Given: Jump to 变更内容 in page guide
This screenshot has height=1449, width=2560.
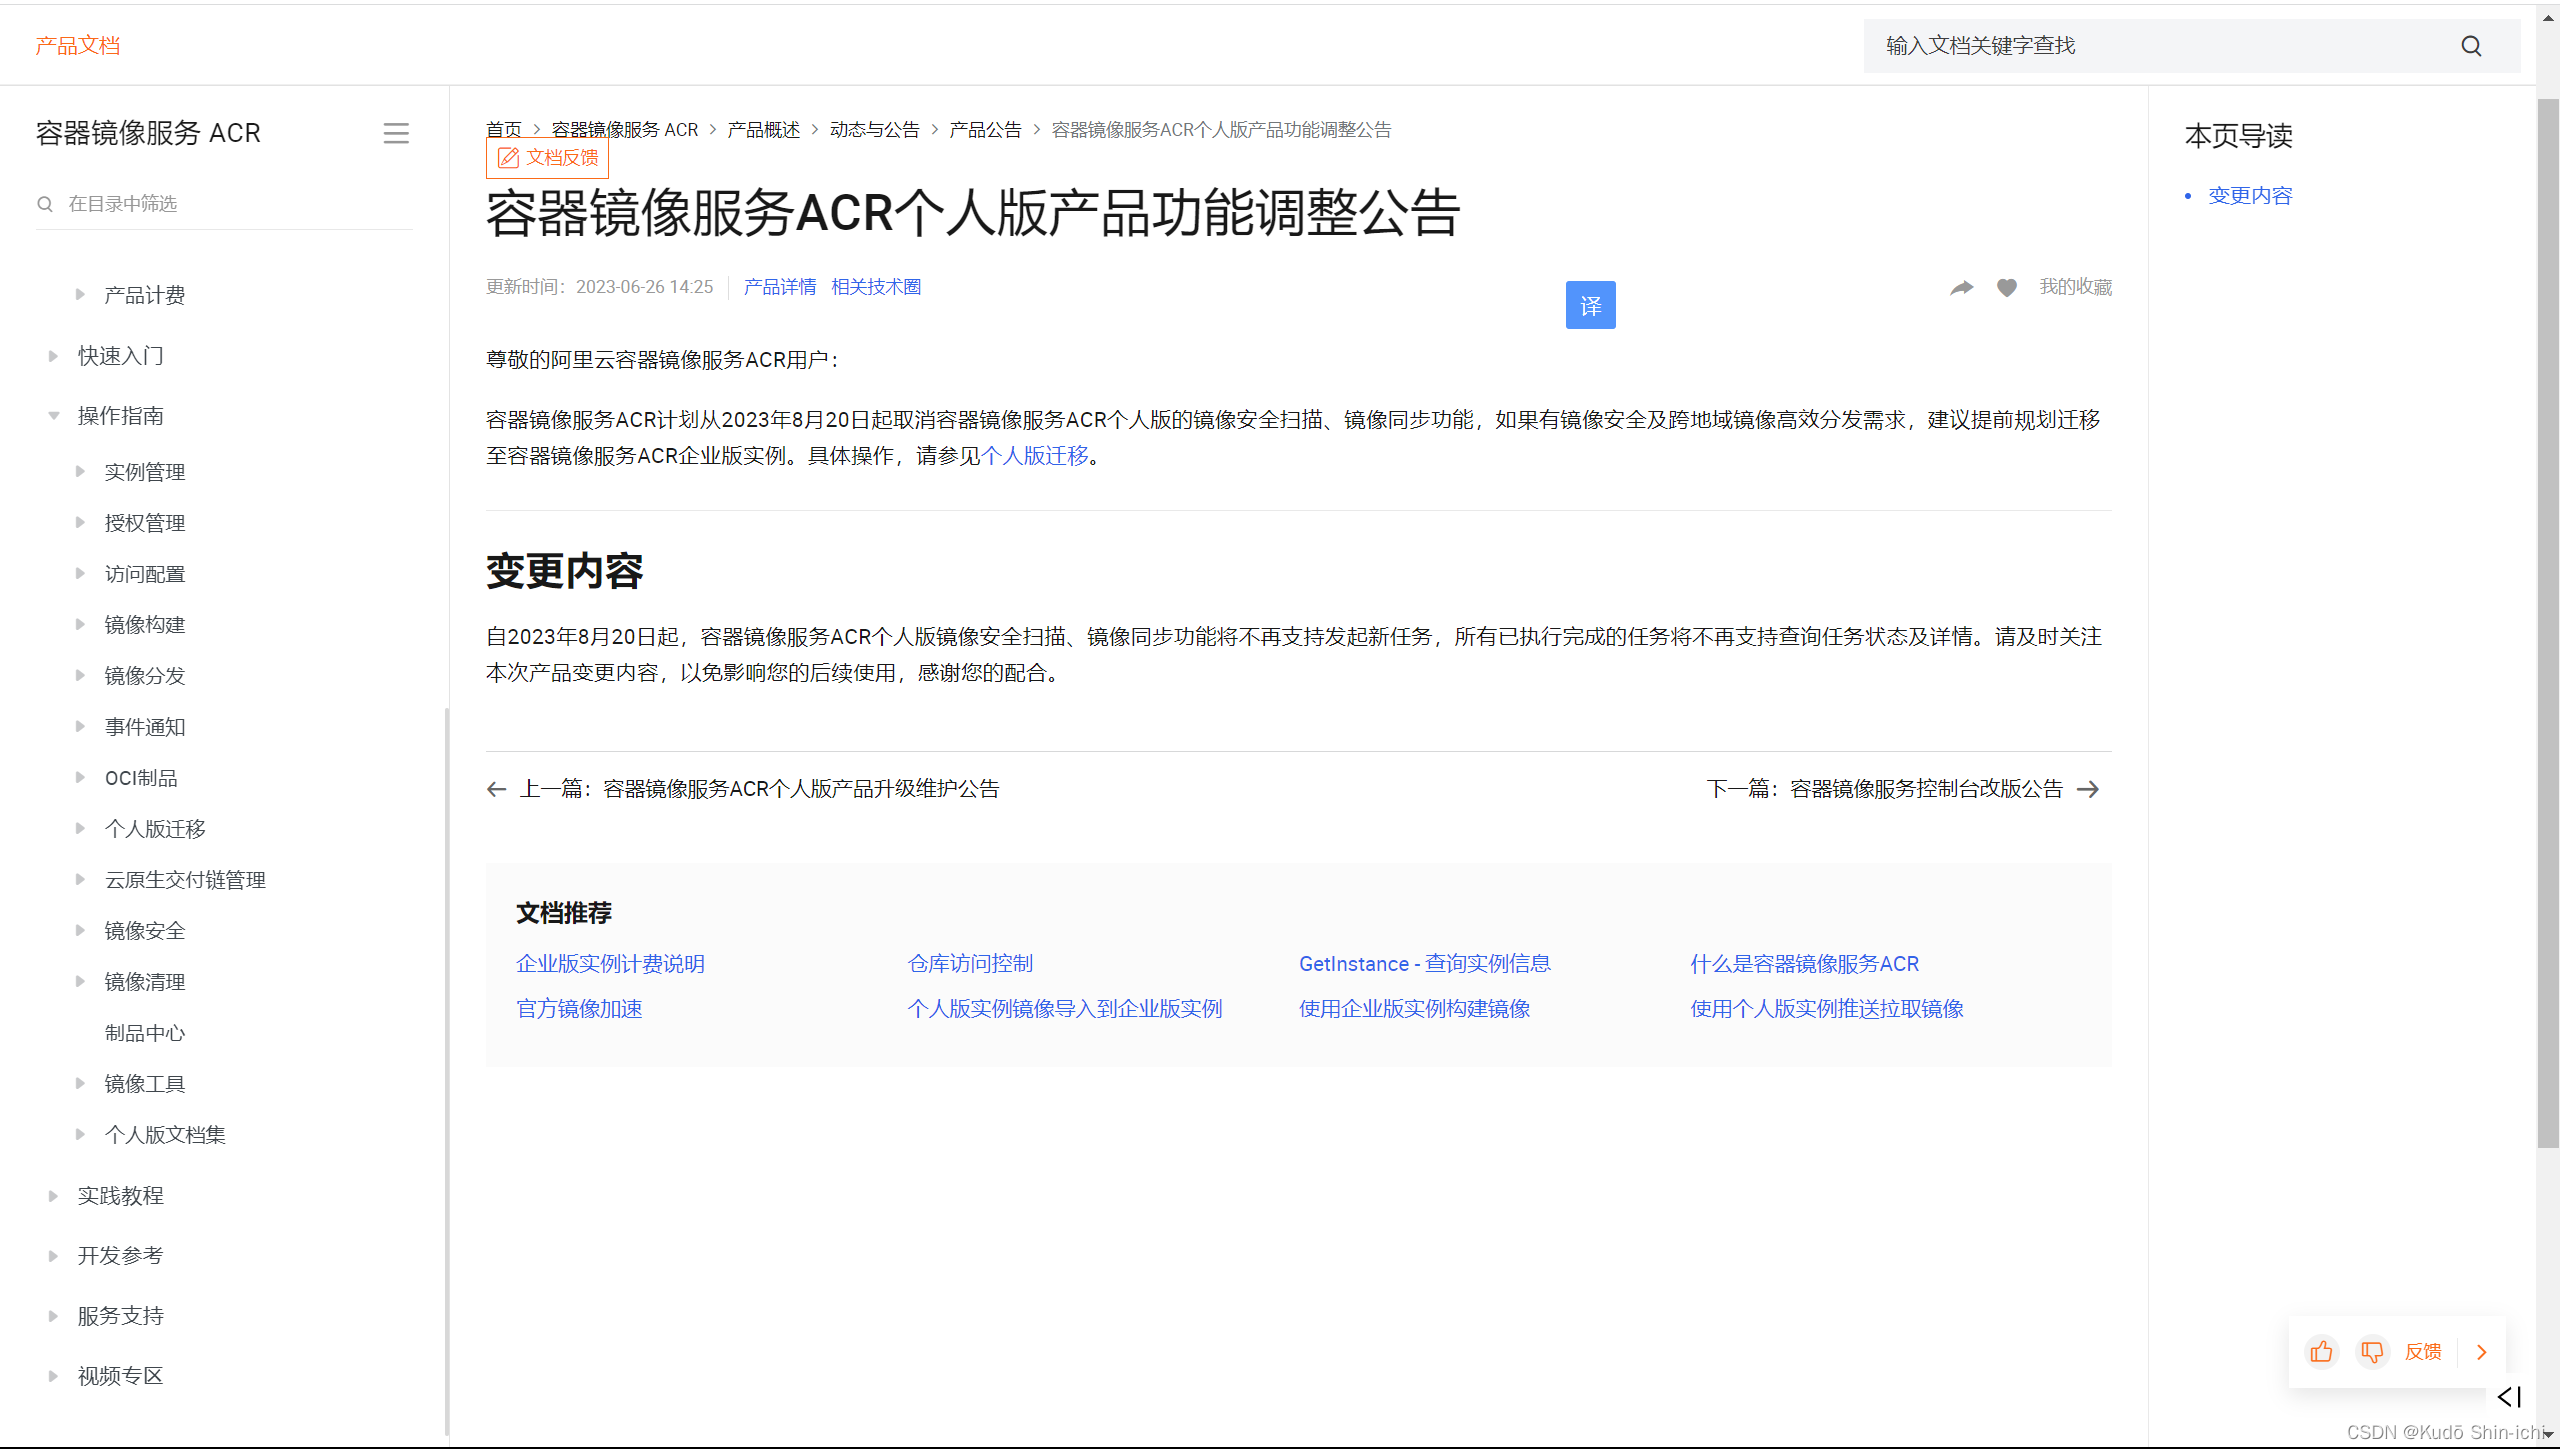Looking at the screenshot, I should (2250, 196).
